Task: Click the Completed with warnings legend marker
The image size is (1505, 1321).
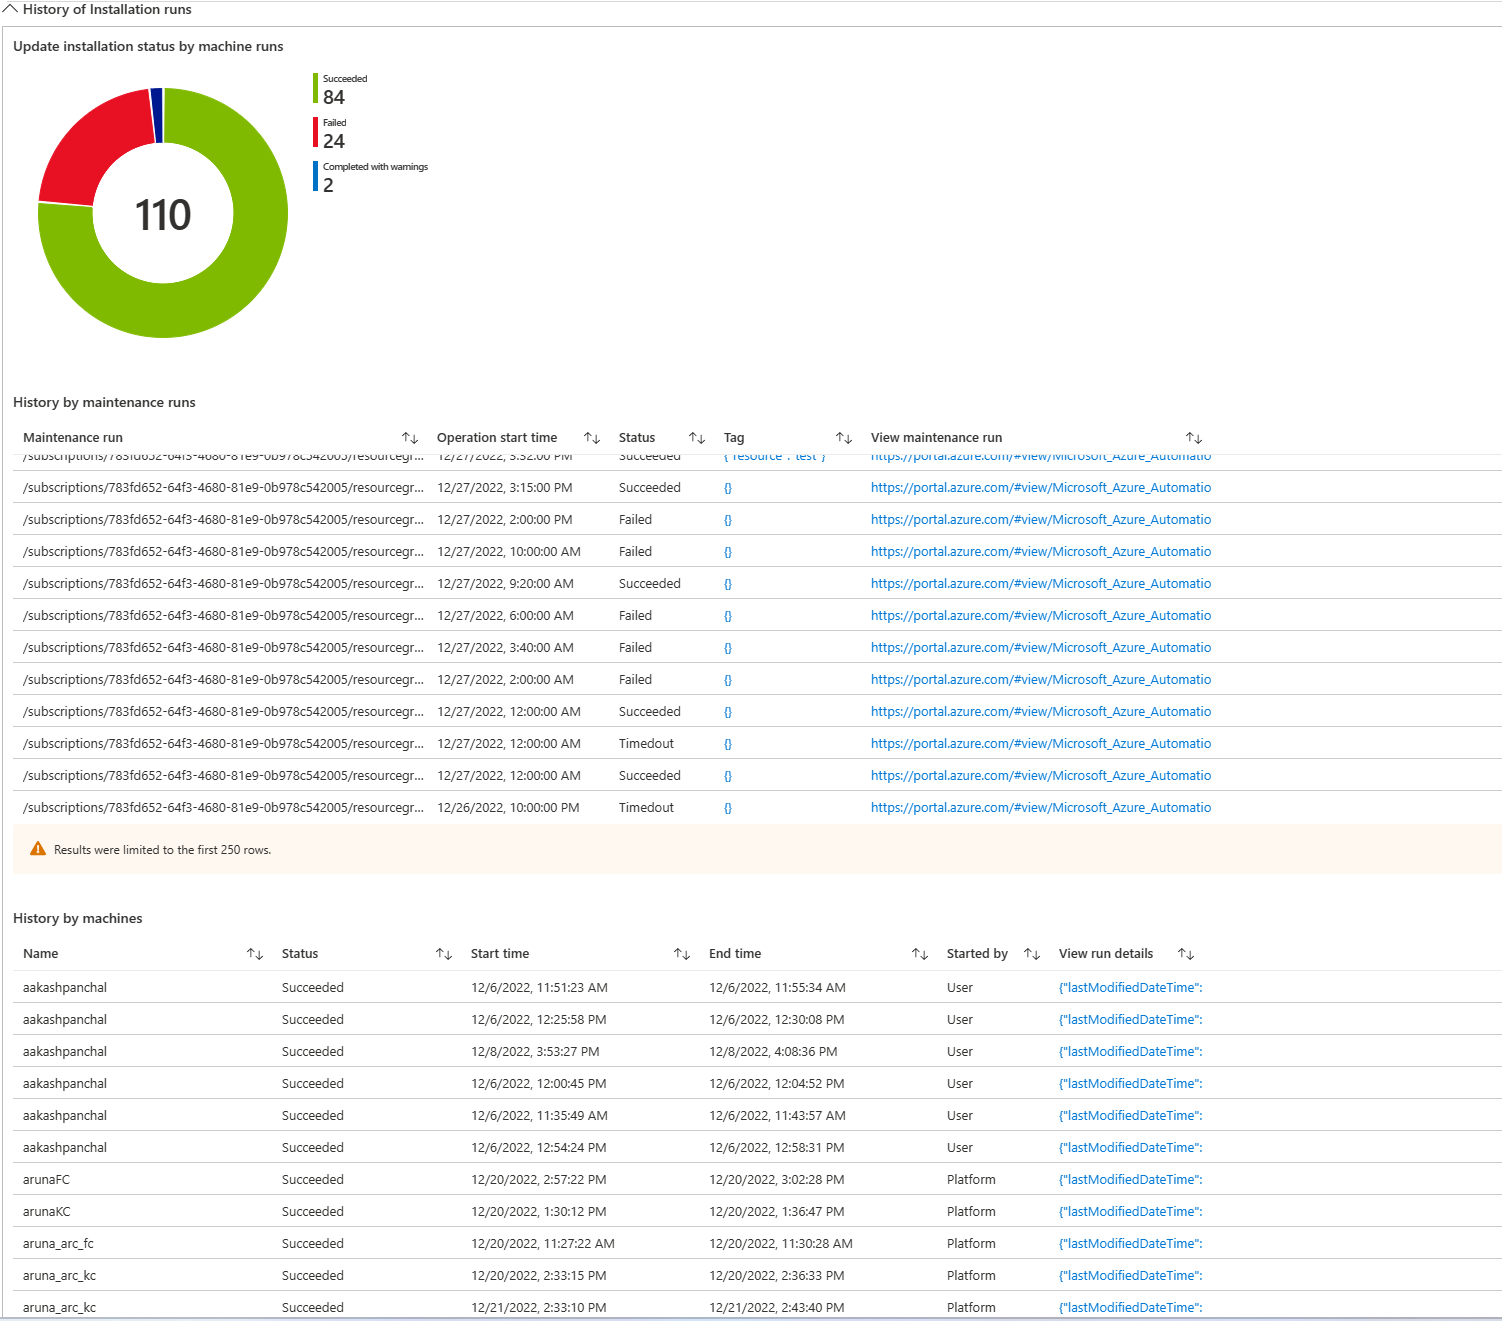Action: [316, 174]
